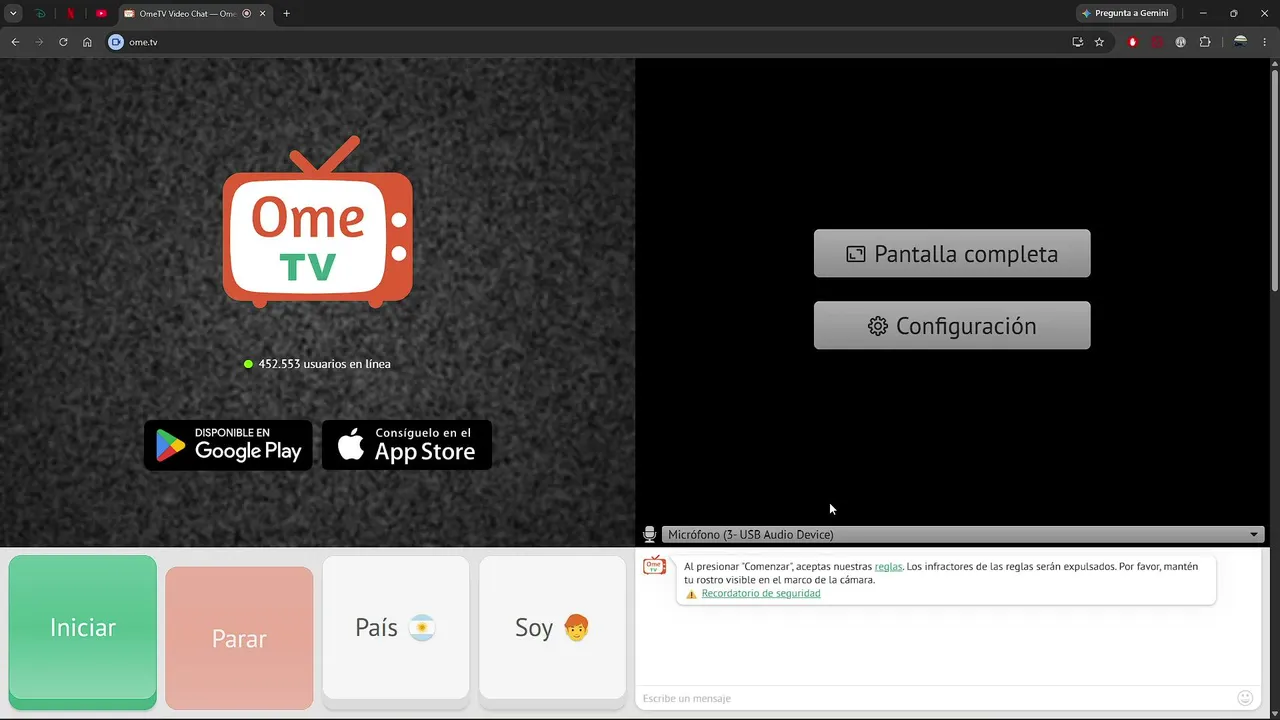Click the OmeTV avatar in the chat message

654,566
